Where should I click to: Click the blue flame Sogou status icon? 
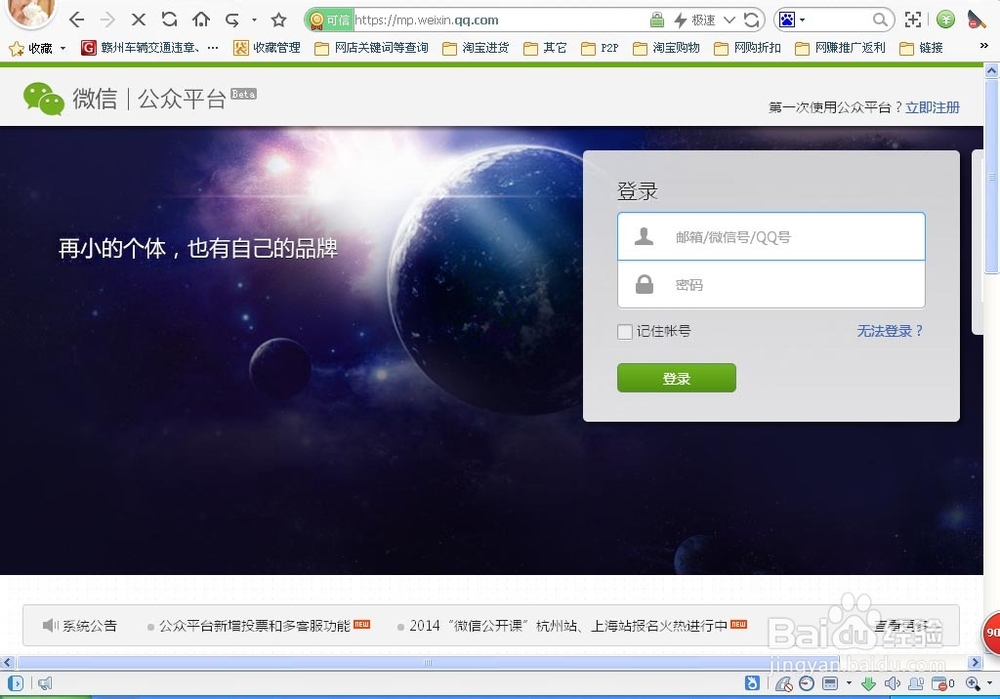coord(753,684)
